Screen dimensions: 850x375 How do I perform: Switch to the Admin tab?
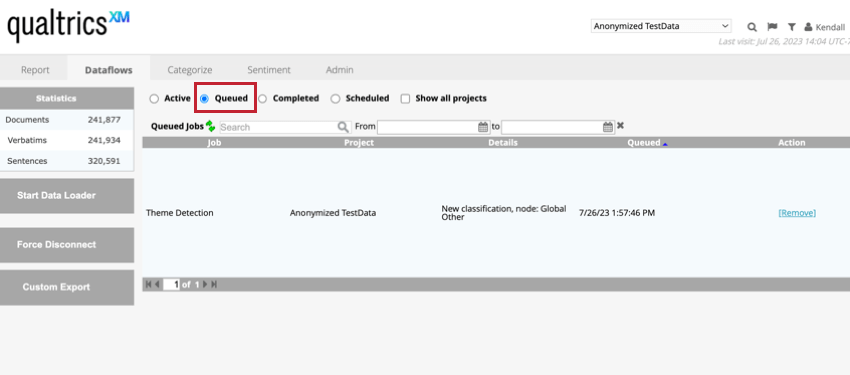[339, 70]
